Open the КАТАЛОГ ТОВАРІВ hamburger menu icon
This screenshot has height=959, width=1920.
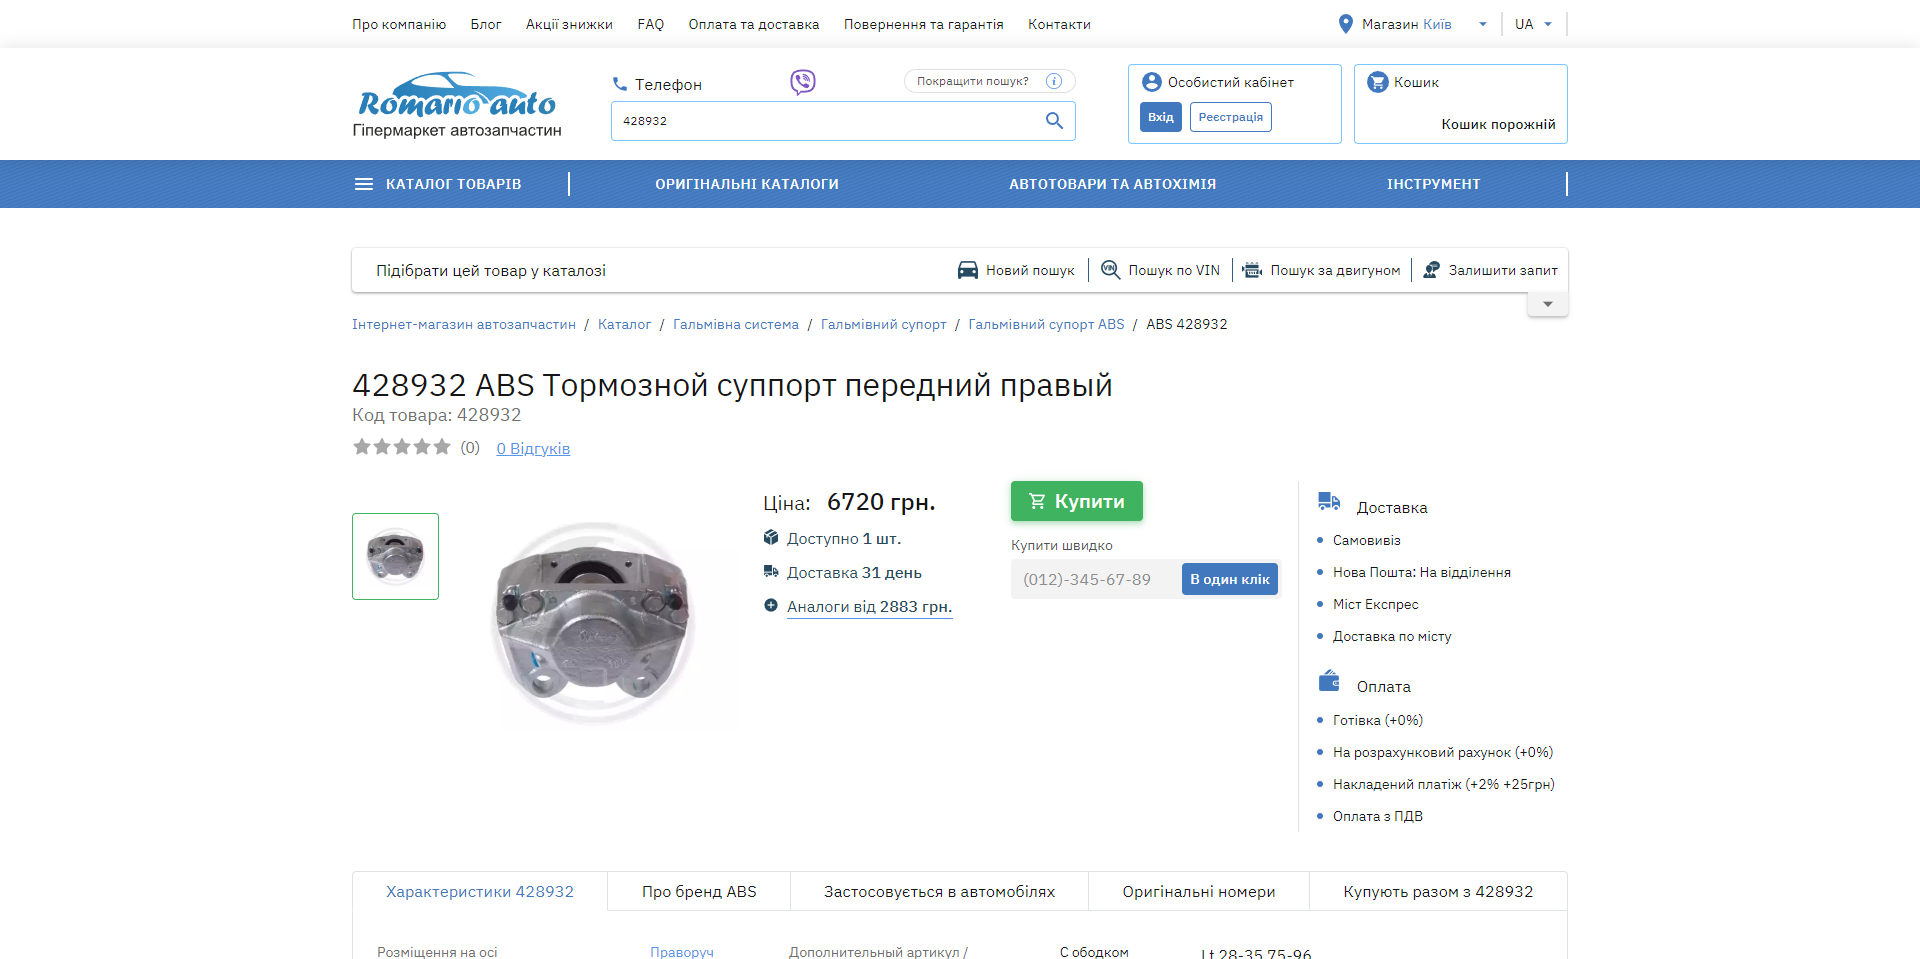click(364, 184)
